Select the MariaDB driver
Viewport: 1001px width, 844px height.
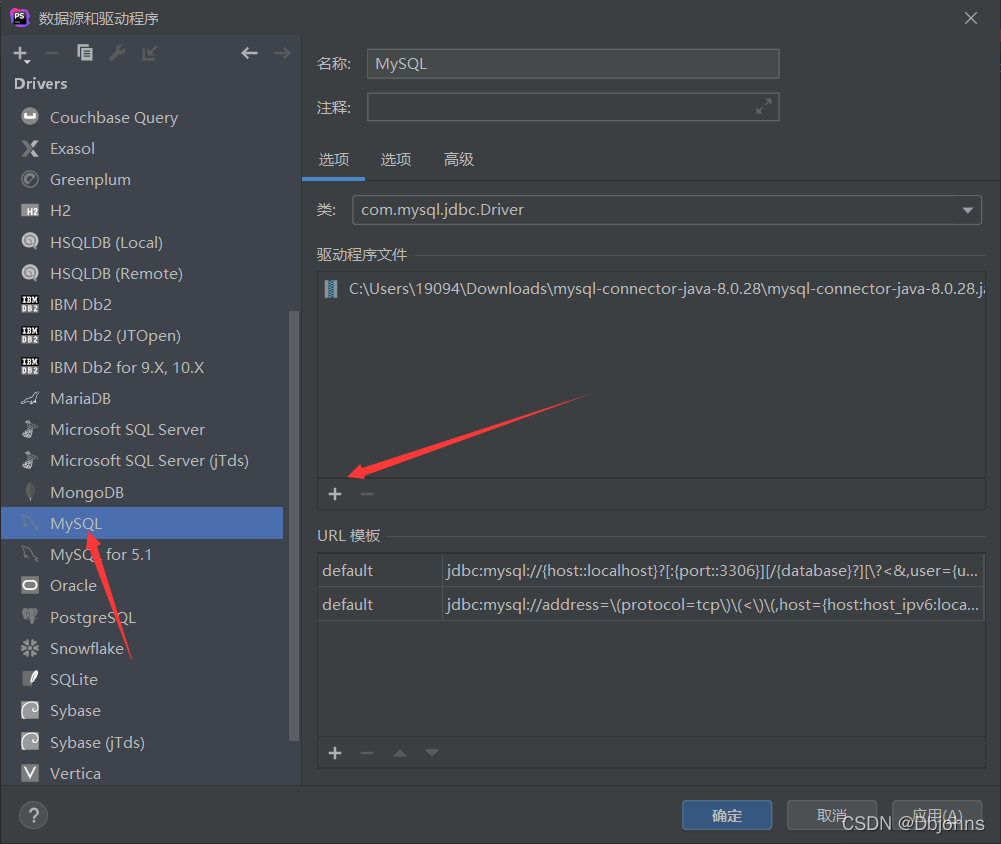tap(142, 398)
